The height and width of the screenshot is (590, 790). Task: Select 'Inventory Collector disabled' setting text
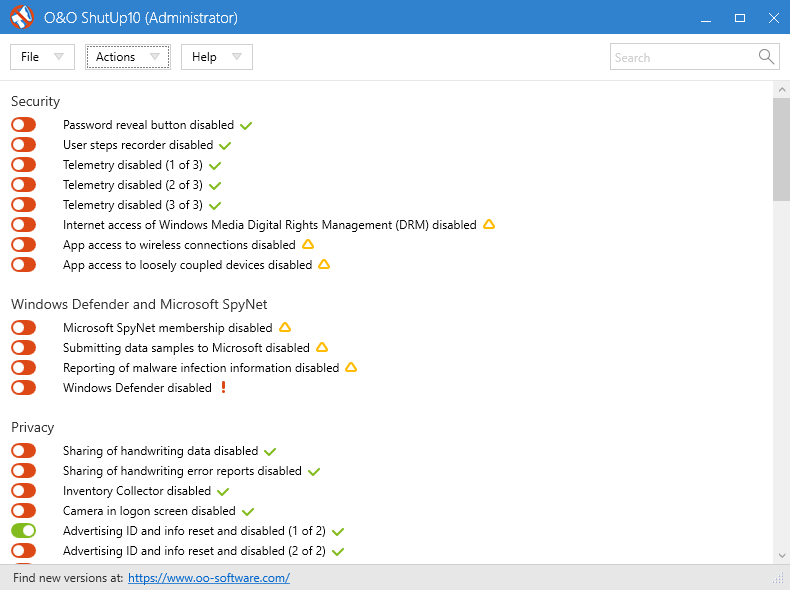point(137,491)
